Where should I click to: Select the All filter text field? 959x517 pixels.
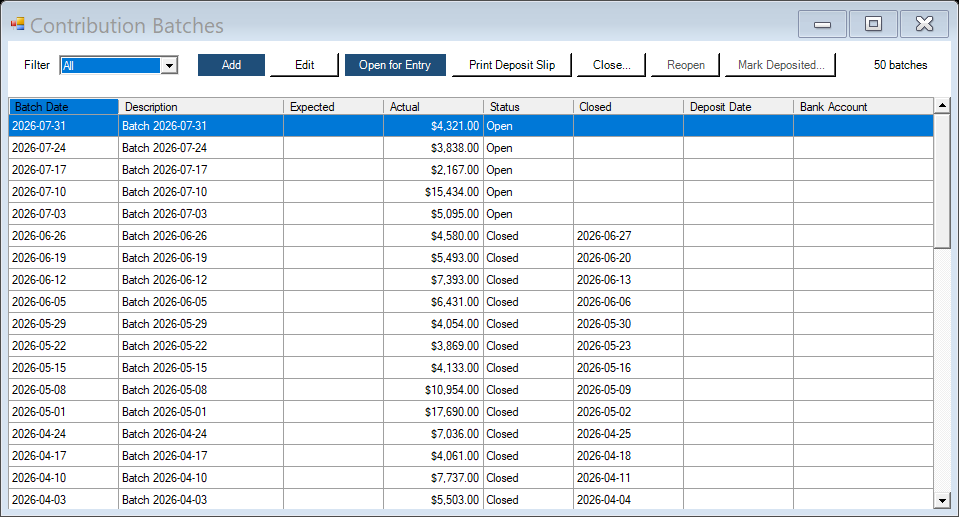(111, 65)
